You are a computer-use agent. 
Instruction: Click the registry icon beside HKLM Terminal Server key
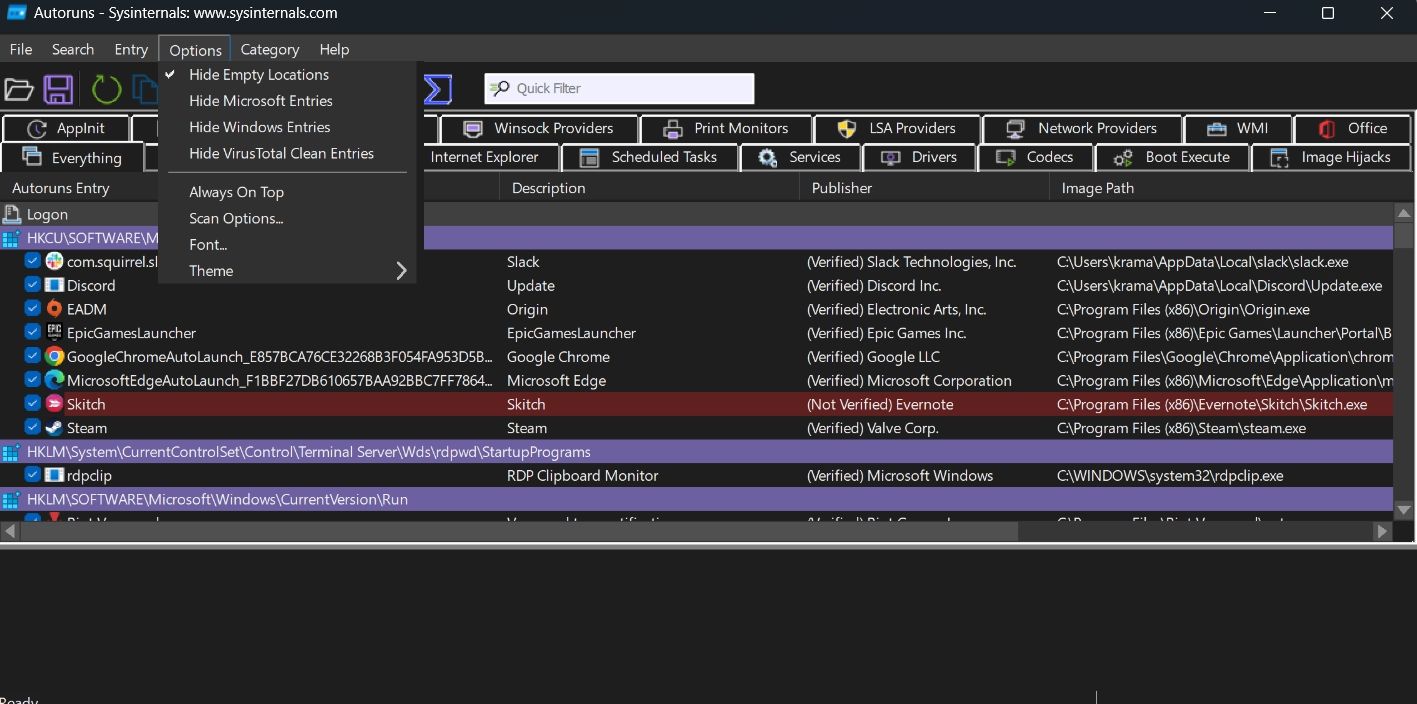[x=11, y=452]
